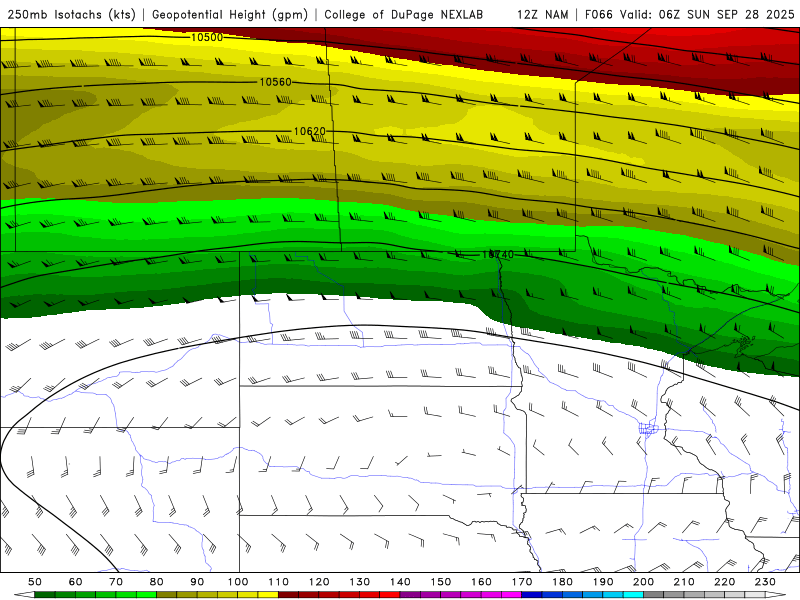
Task: Click the 50 value on the color scale
Action: tap(35, 582)
